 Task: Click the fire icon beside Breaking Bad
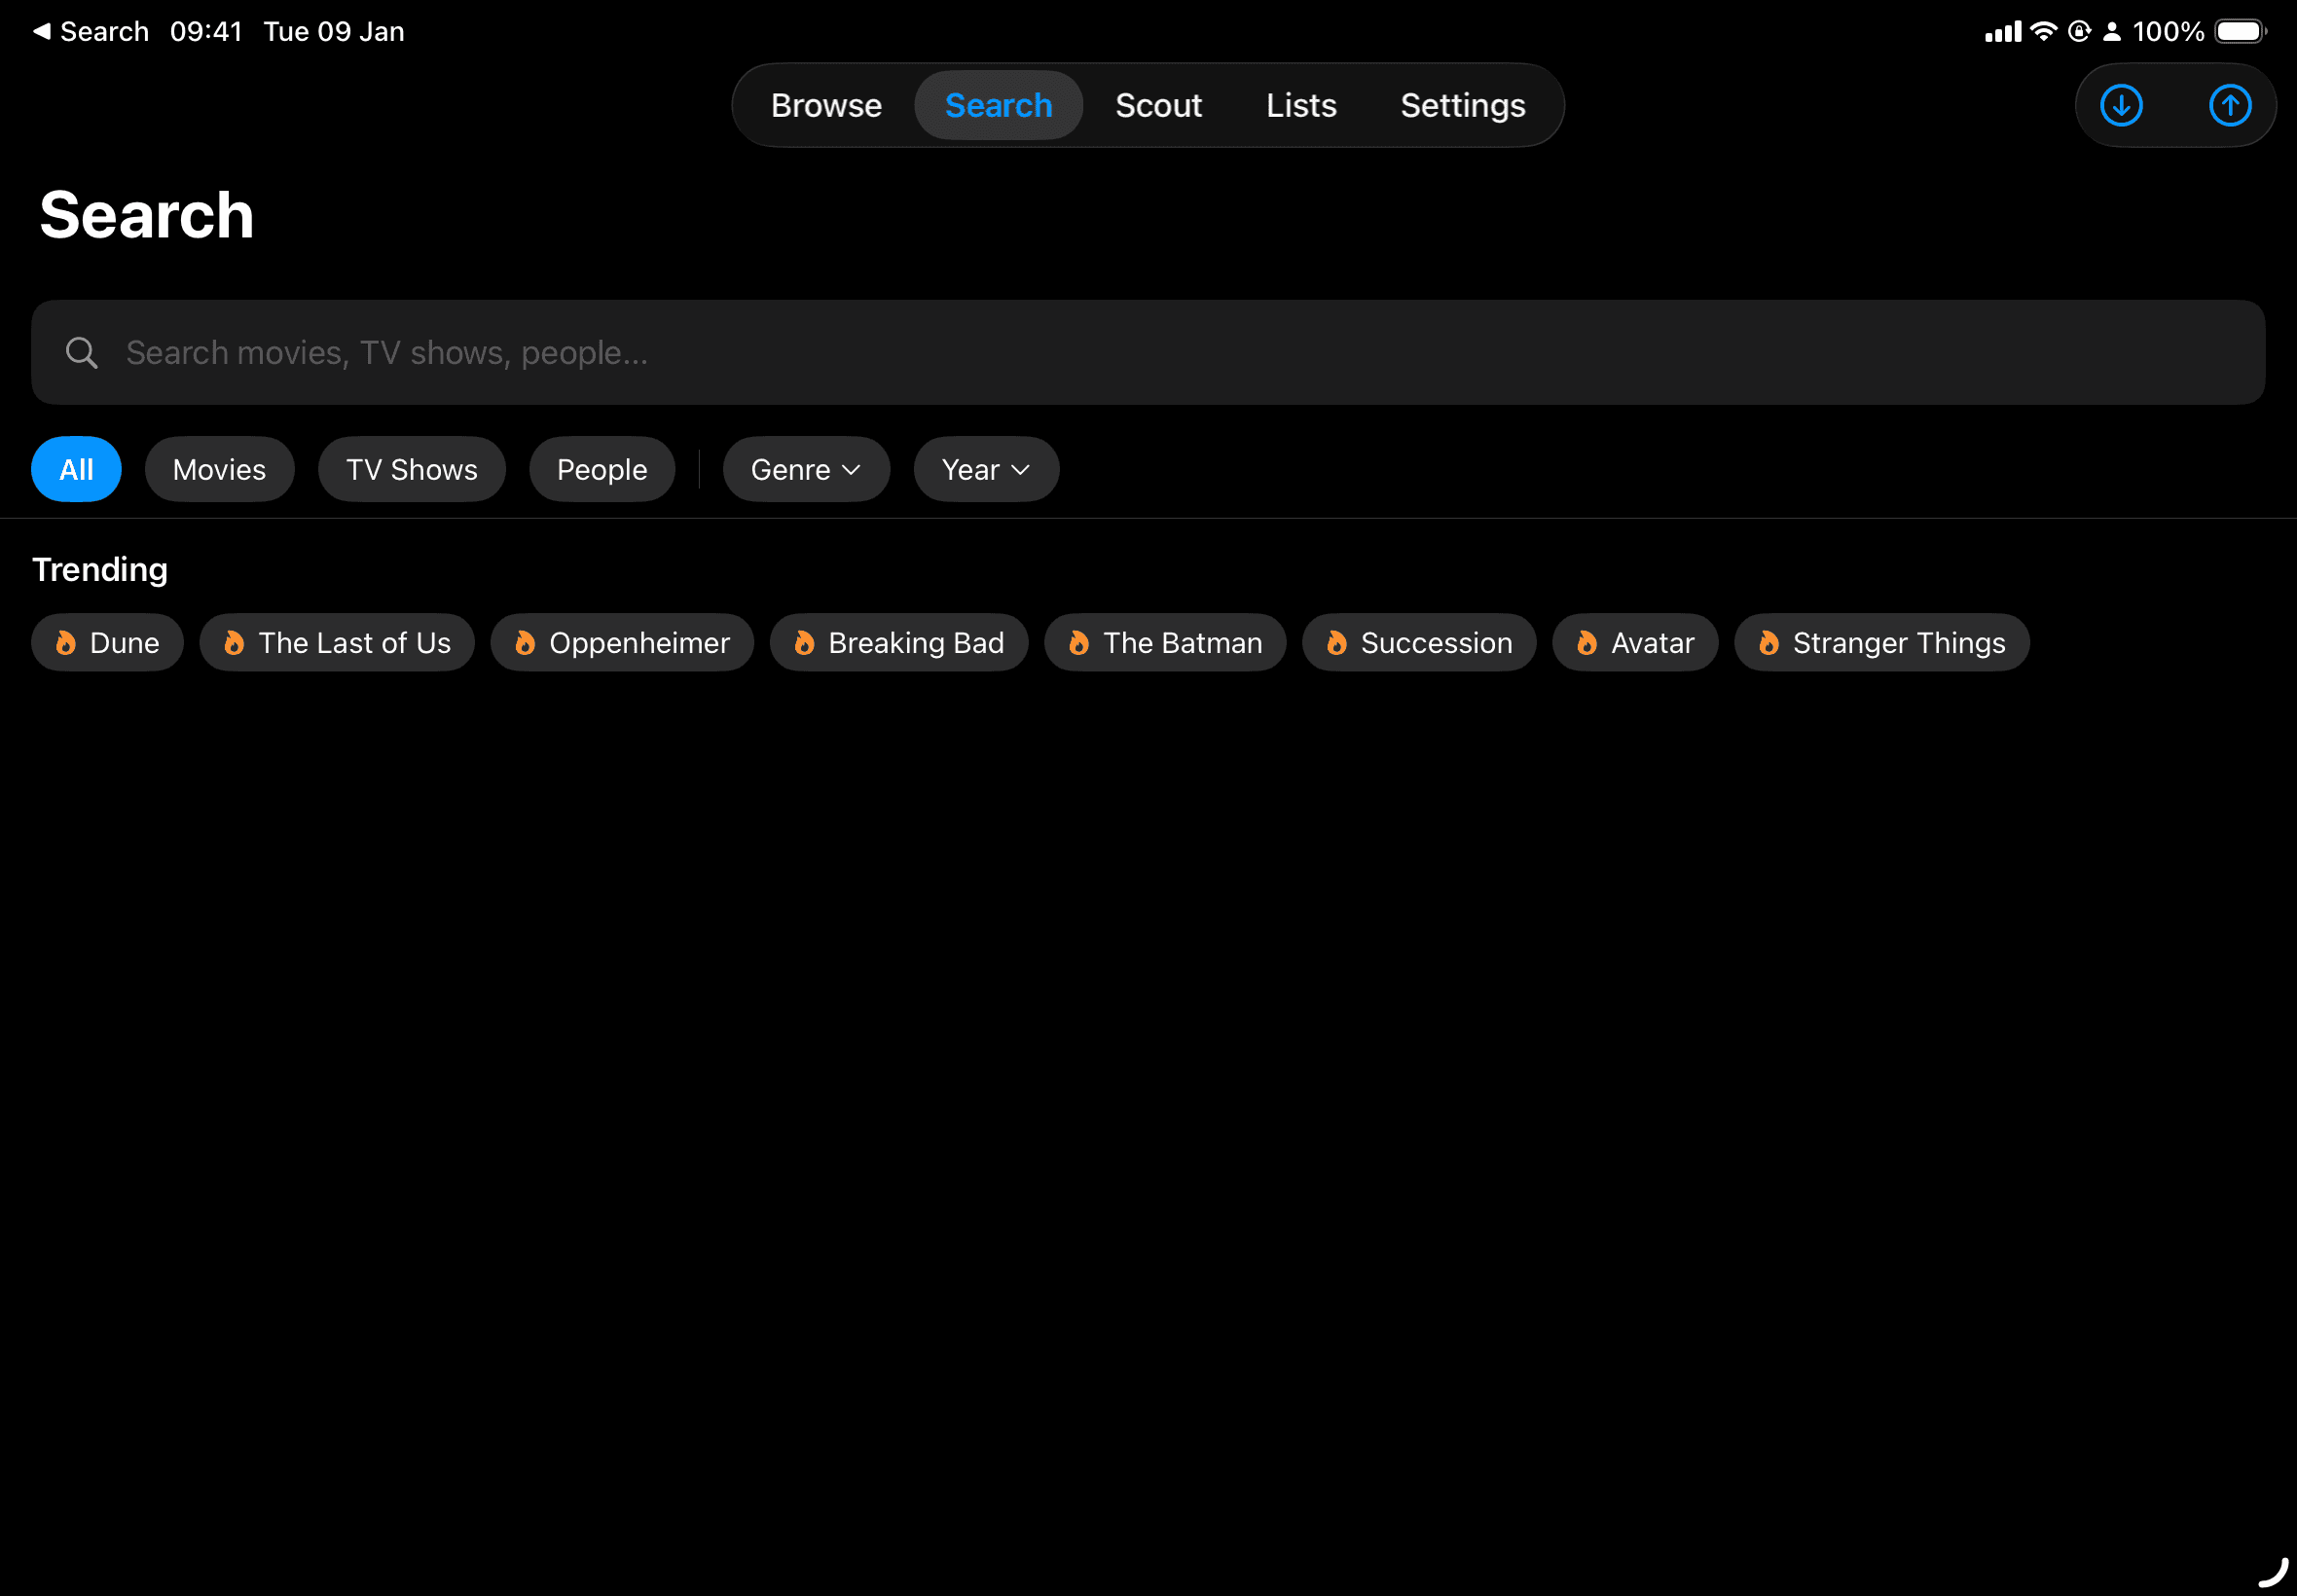point(805,643)
